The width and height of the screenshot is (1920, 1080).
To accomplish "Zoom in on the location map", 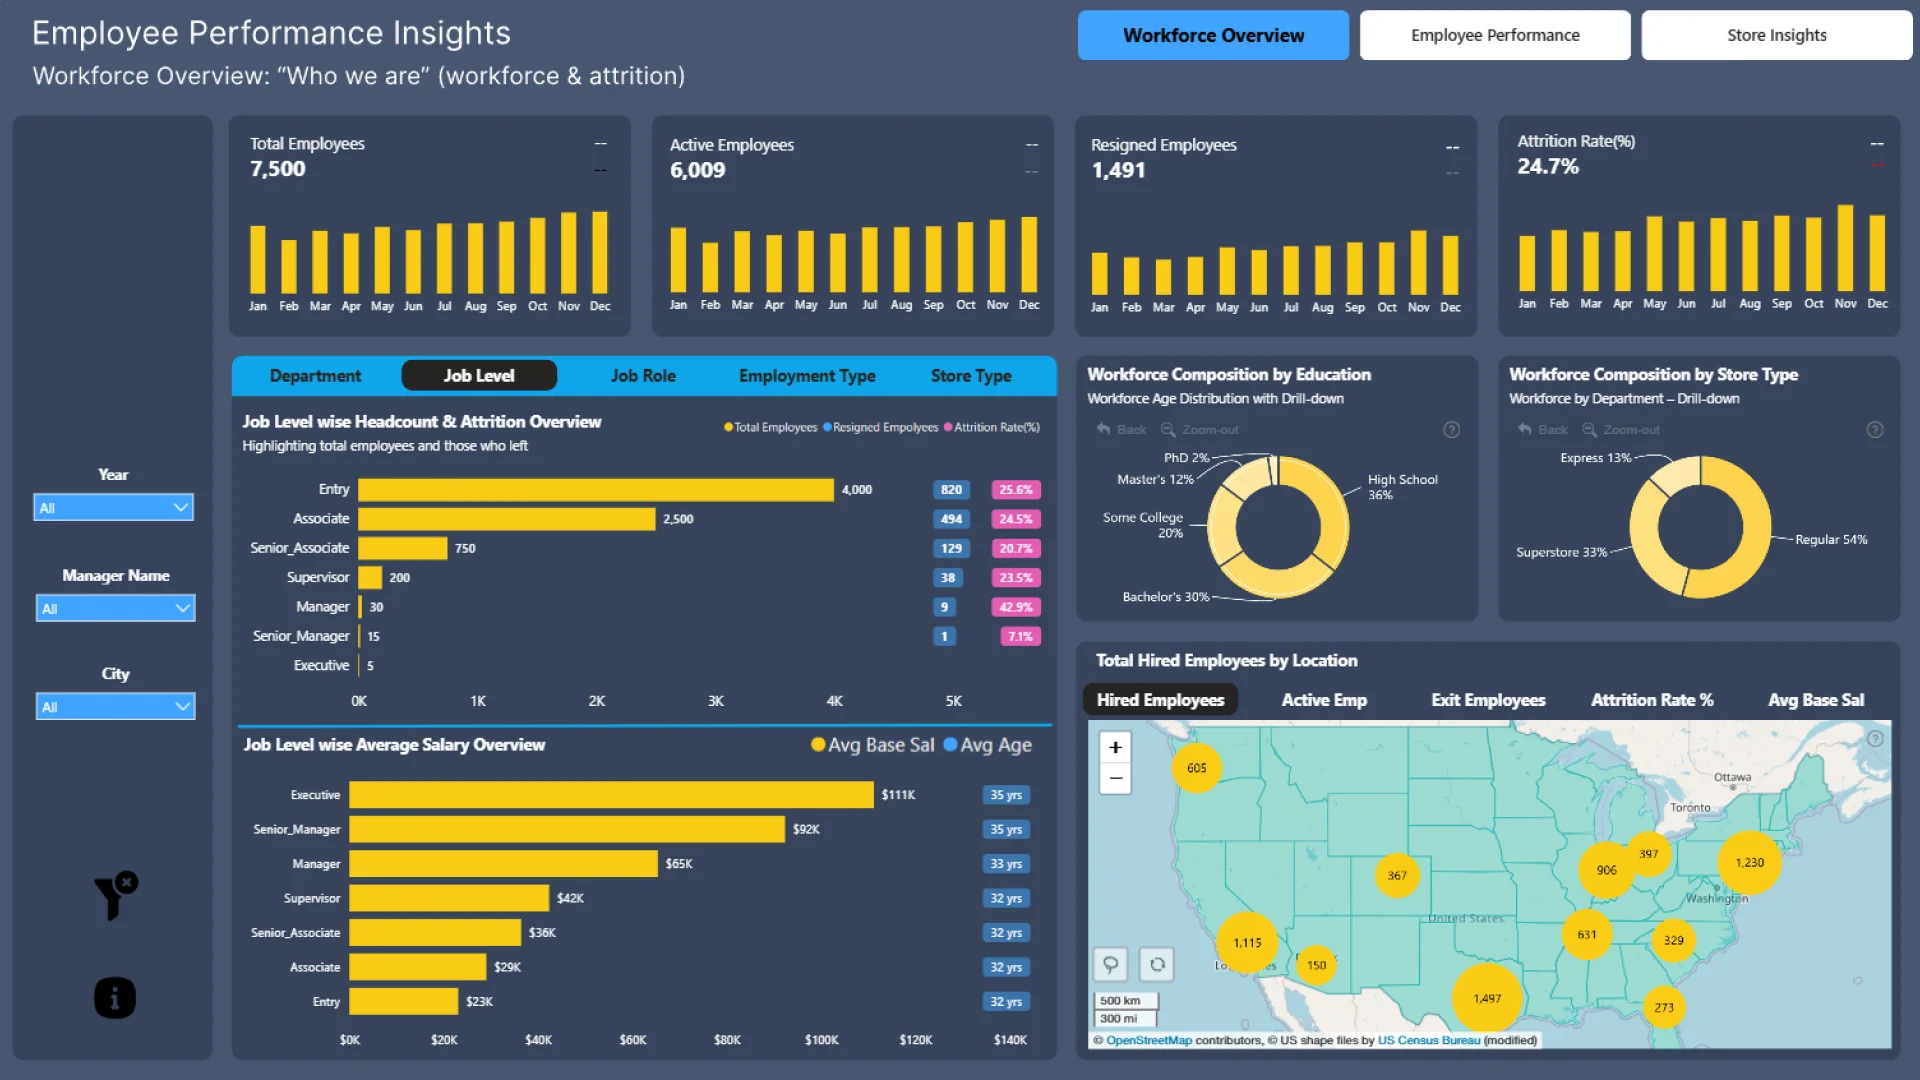I will click(1115, 748).
